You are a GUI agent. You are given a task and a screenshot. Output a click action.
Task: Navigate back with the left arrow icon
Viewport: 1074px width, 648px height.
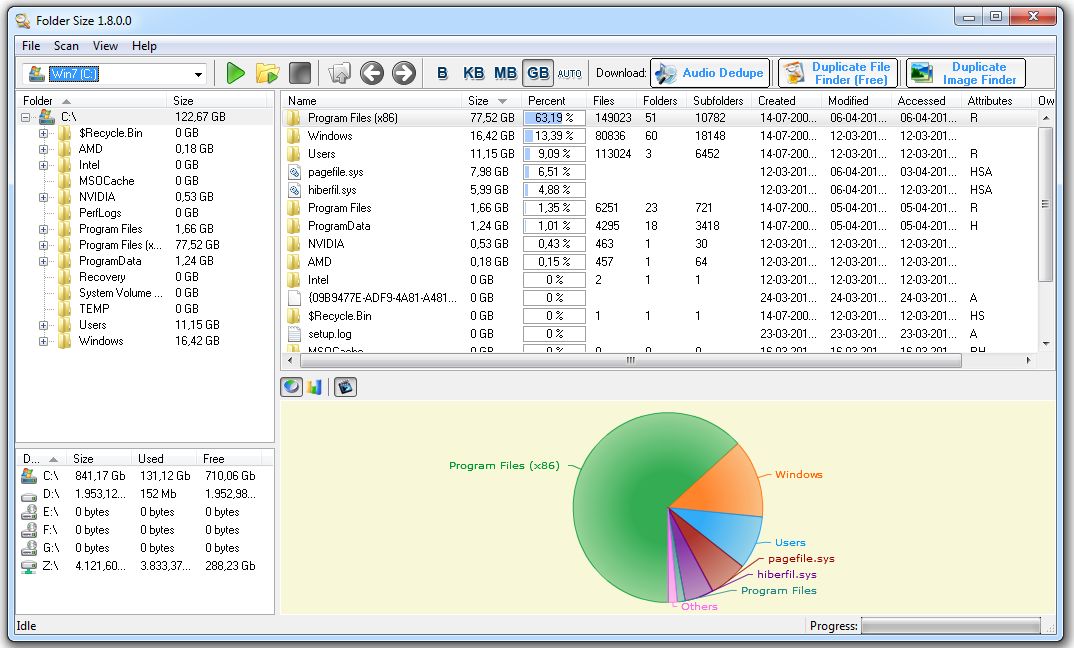[372, 73]
